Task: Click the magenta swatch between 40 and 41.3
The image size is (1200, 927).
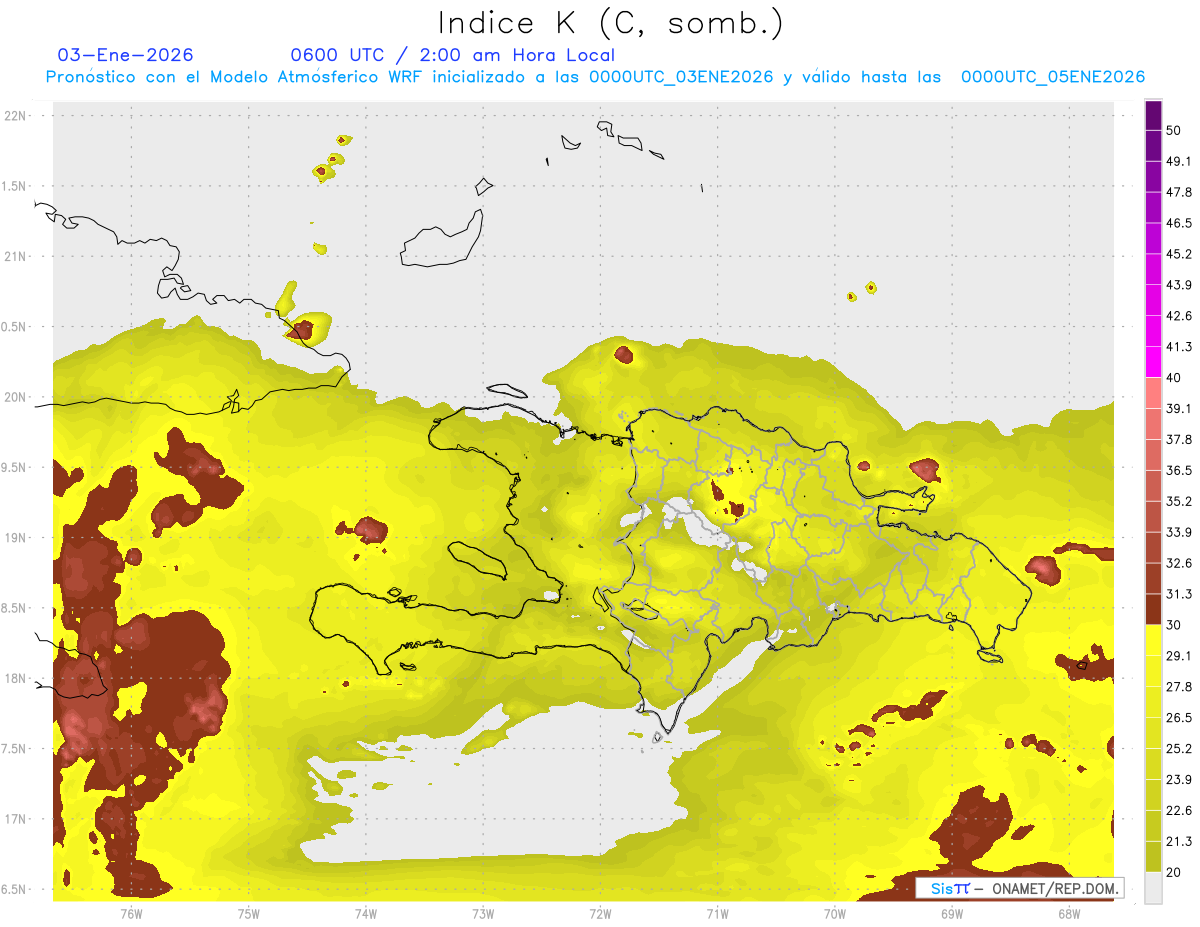Action: [1153, 363]
